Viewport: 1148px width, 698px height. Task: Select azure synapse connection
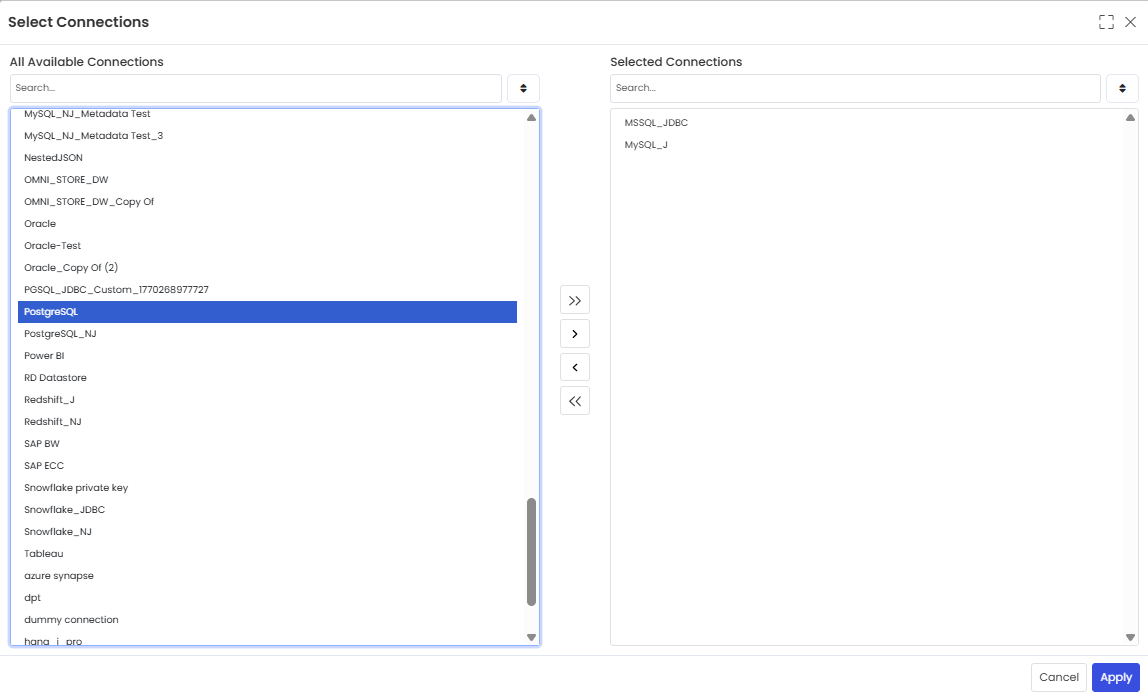(267, 576)
